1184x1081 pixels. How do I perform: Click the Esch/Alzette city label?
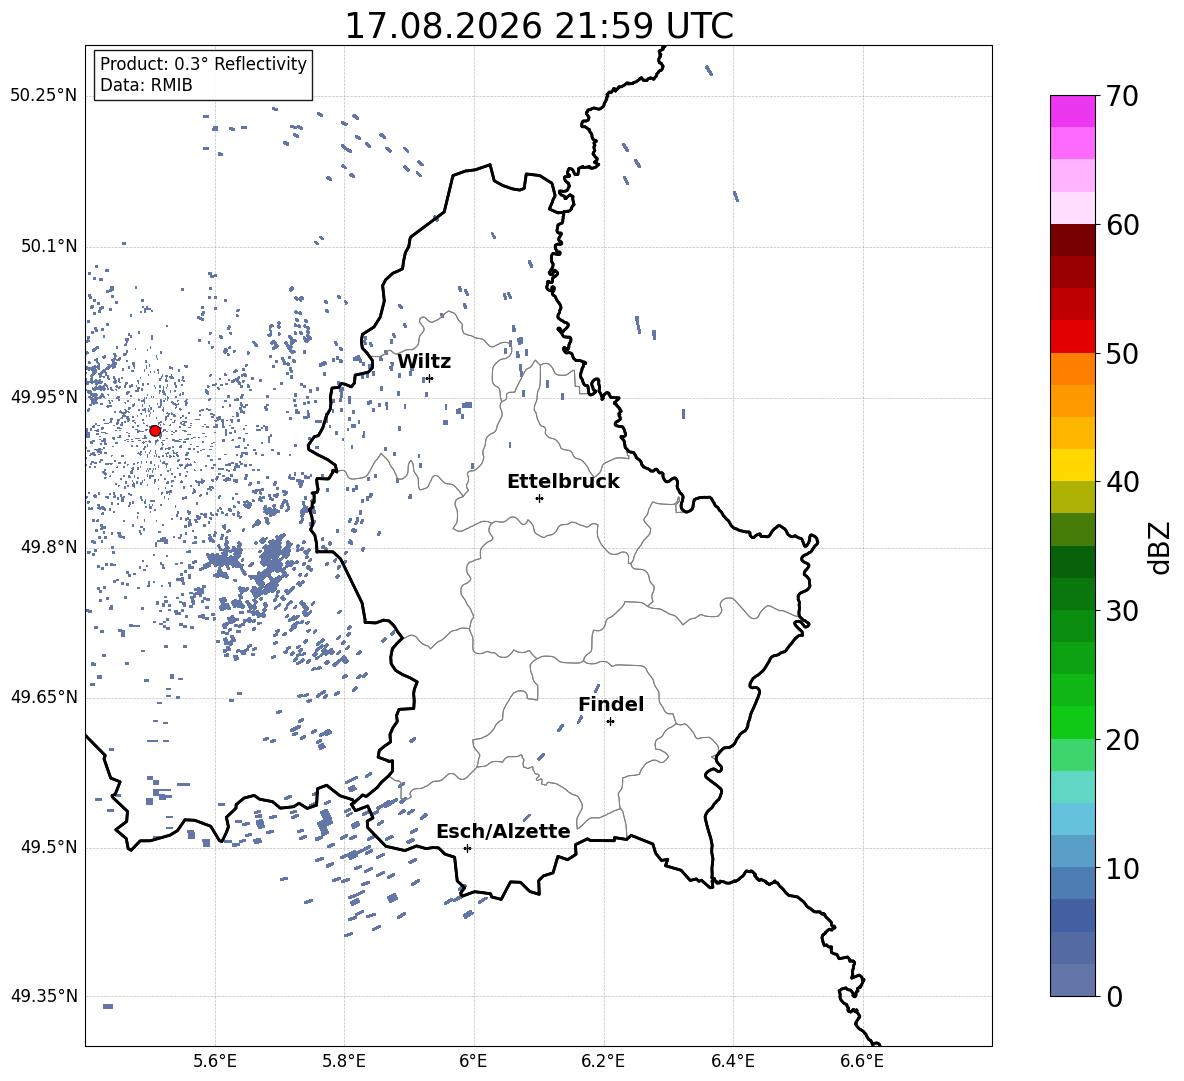(x=503, y=832)
